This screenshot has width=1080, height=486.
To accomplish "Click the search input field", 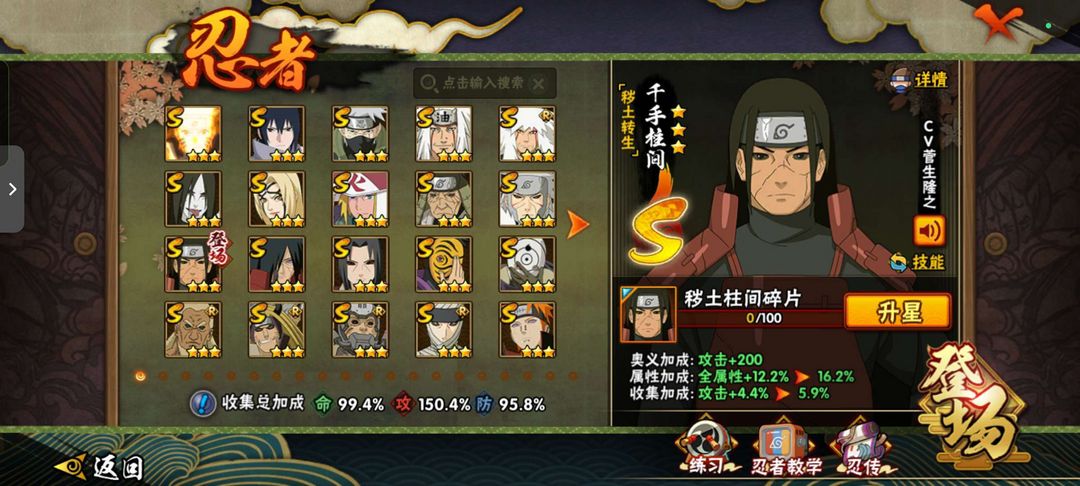I will click(x=484, y=83).
